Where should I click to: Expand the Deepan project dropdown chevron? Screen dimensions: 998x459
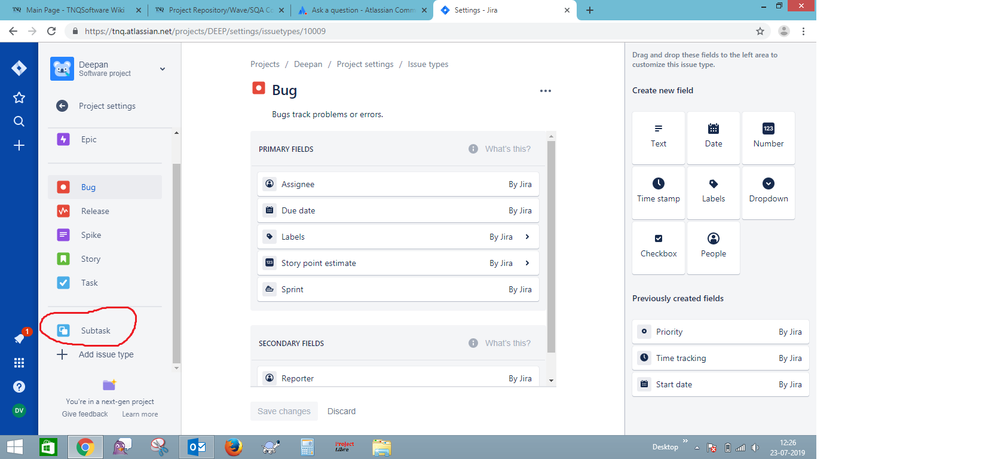(162, 69)
